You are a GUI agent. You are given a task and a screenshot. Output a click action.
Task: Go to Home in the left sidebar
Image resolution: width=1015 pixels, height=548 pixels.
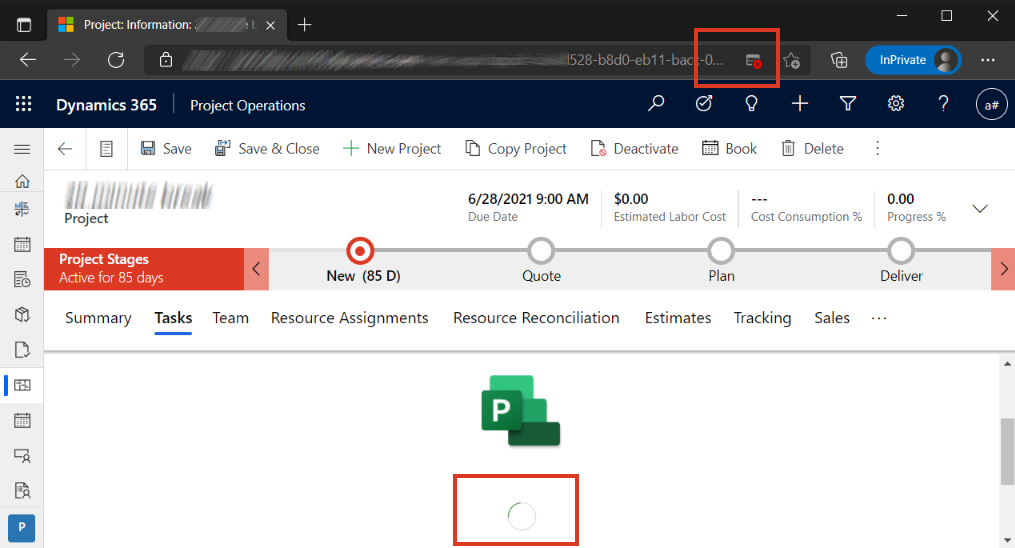(22, 181)
